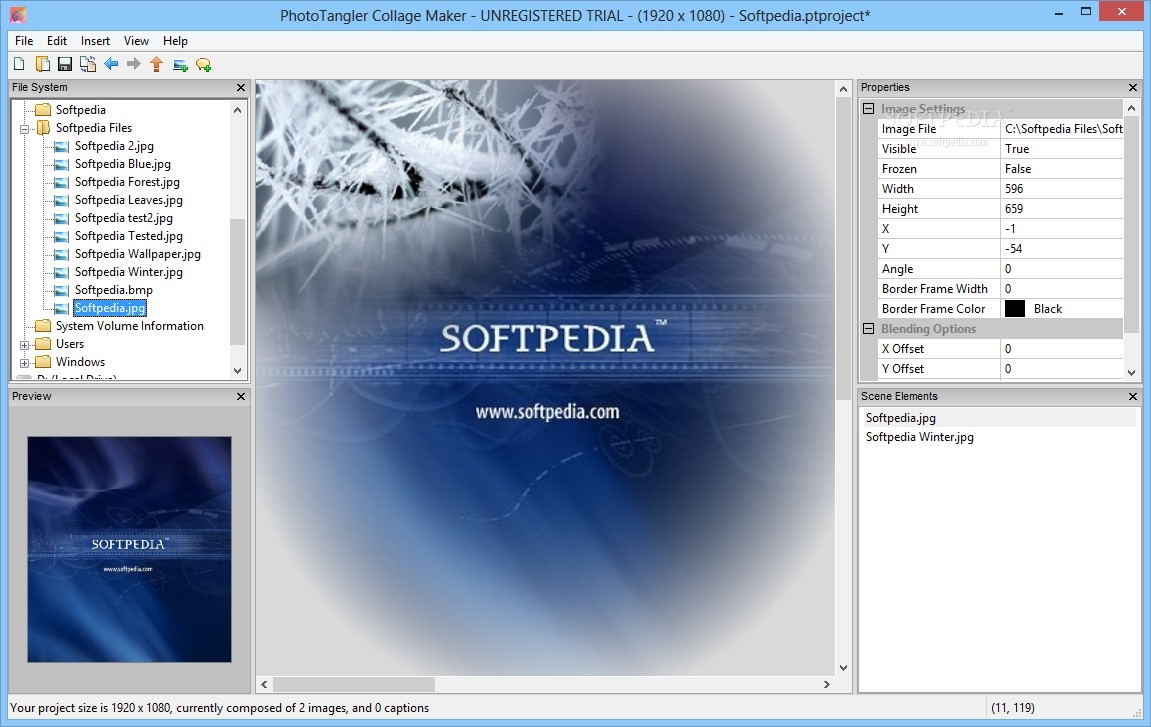Create a new project with the blank page icon
The width and height of the screenshot is (1151, 727).
coord(20,65)
